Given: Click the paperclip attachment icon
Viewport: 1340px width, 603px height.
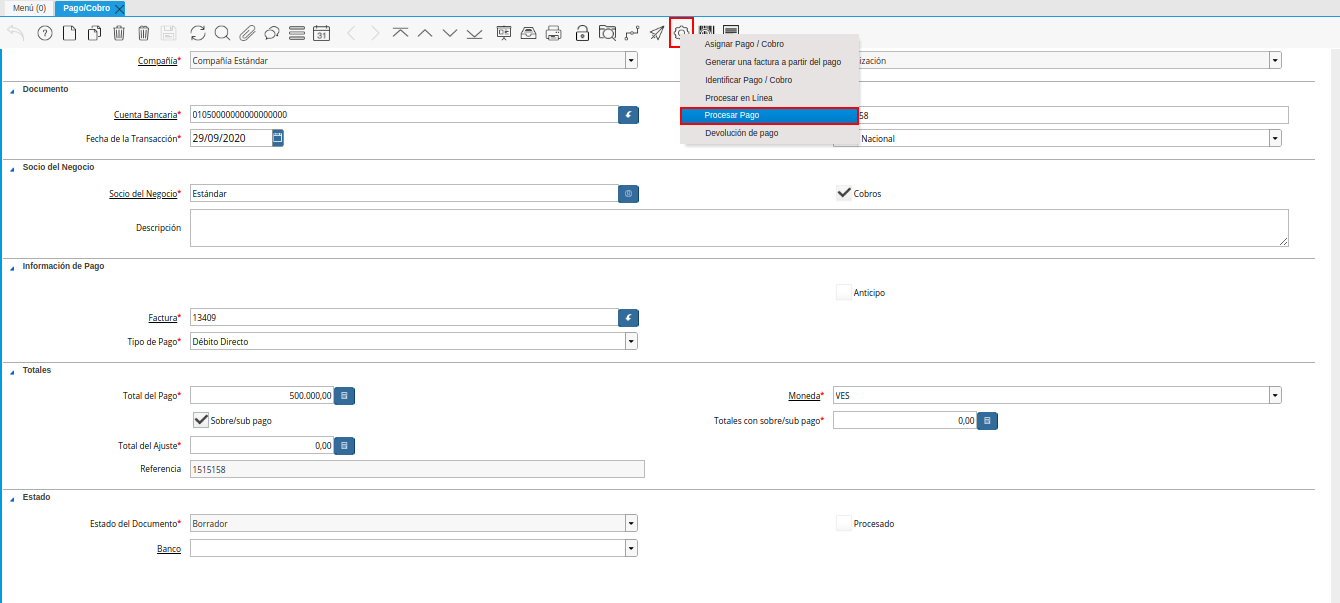Looking at the screenshot, I should [247, 33].
